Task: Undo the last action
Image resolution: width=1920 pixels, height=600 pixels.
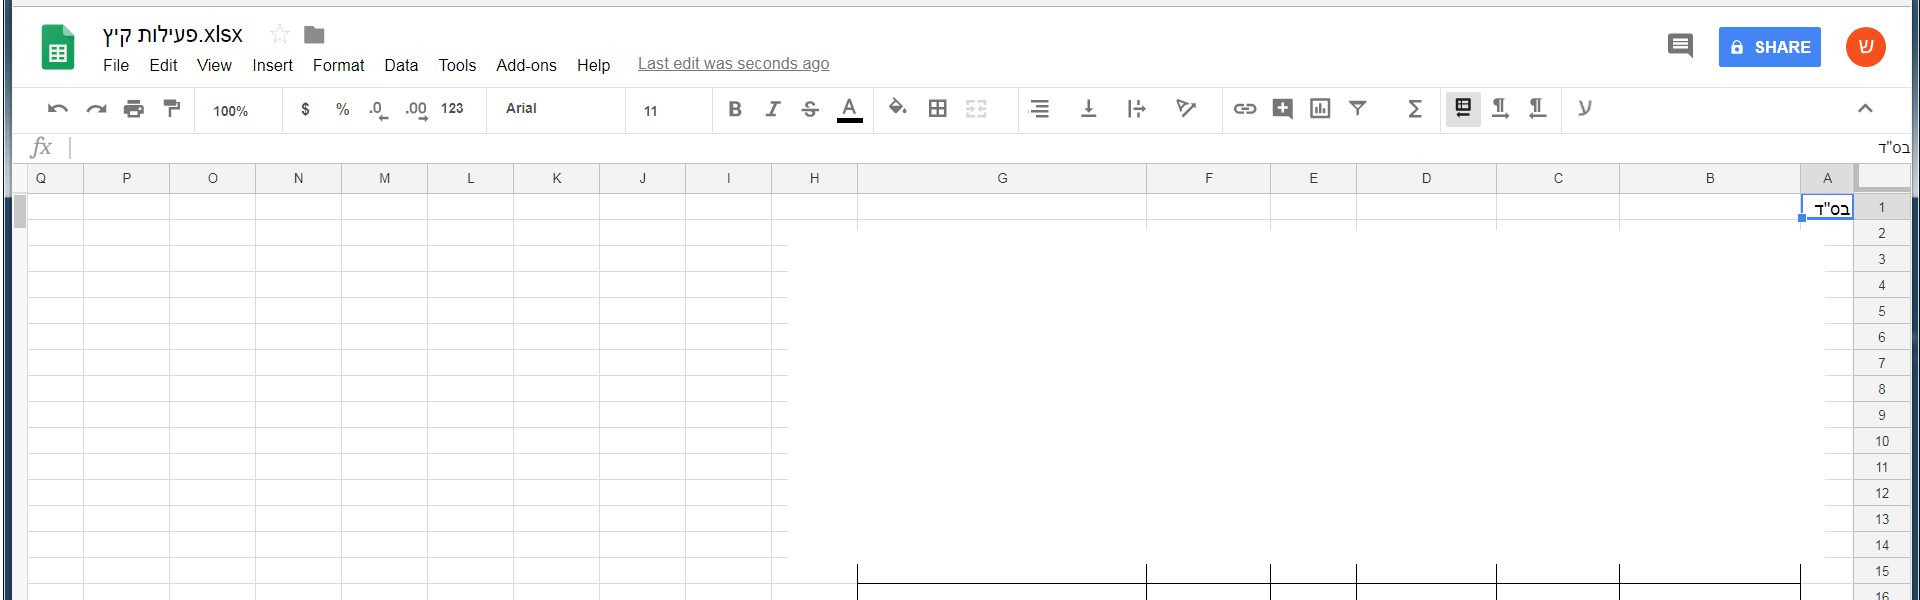Action: click(x=58, y=109)
